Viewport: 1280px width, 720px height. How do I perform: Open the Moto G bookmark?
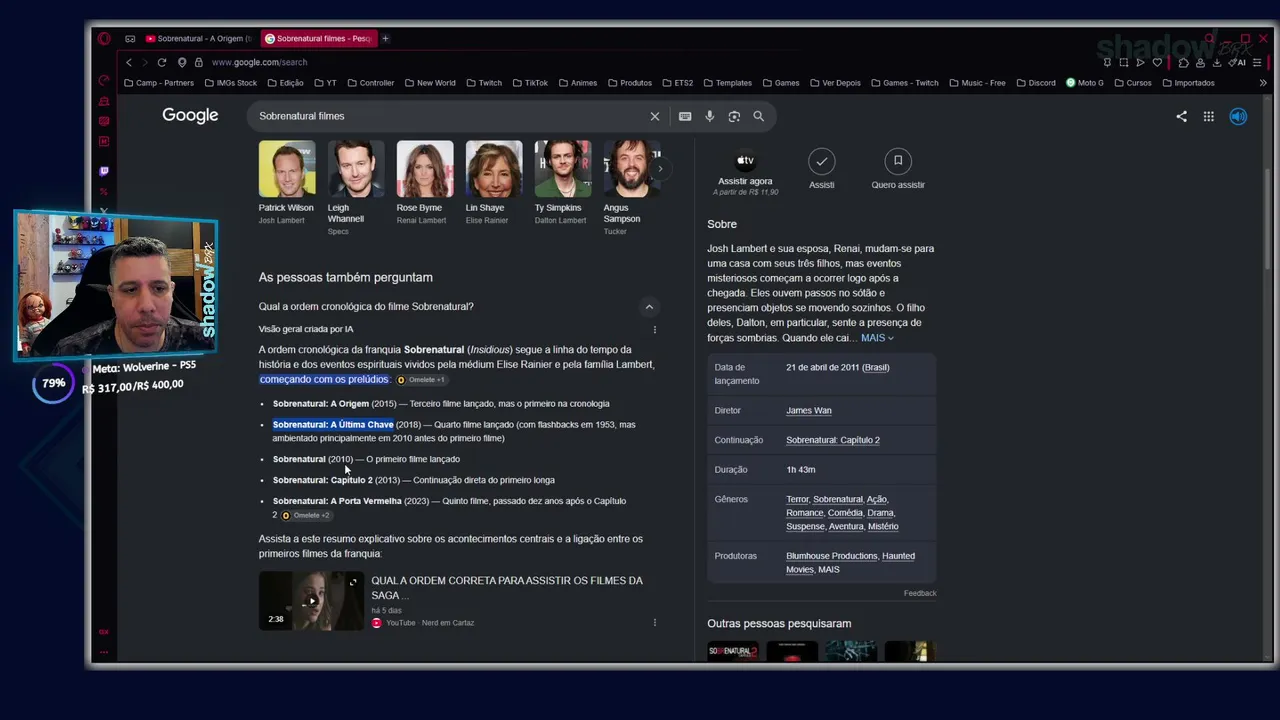click(1085, 83)
